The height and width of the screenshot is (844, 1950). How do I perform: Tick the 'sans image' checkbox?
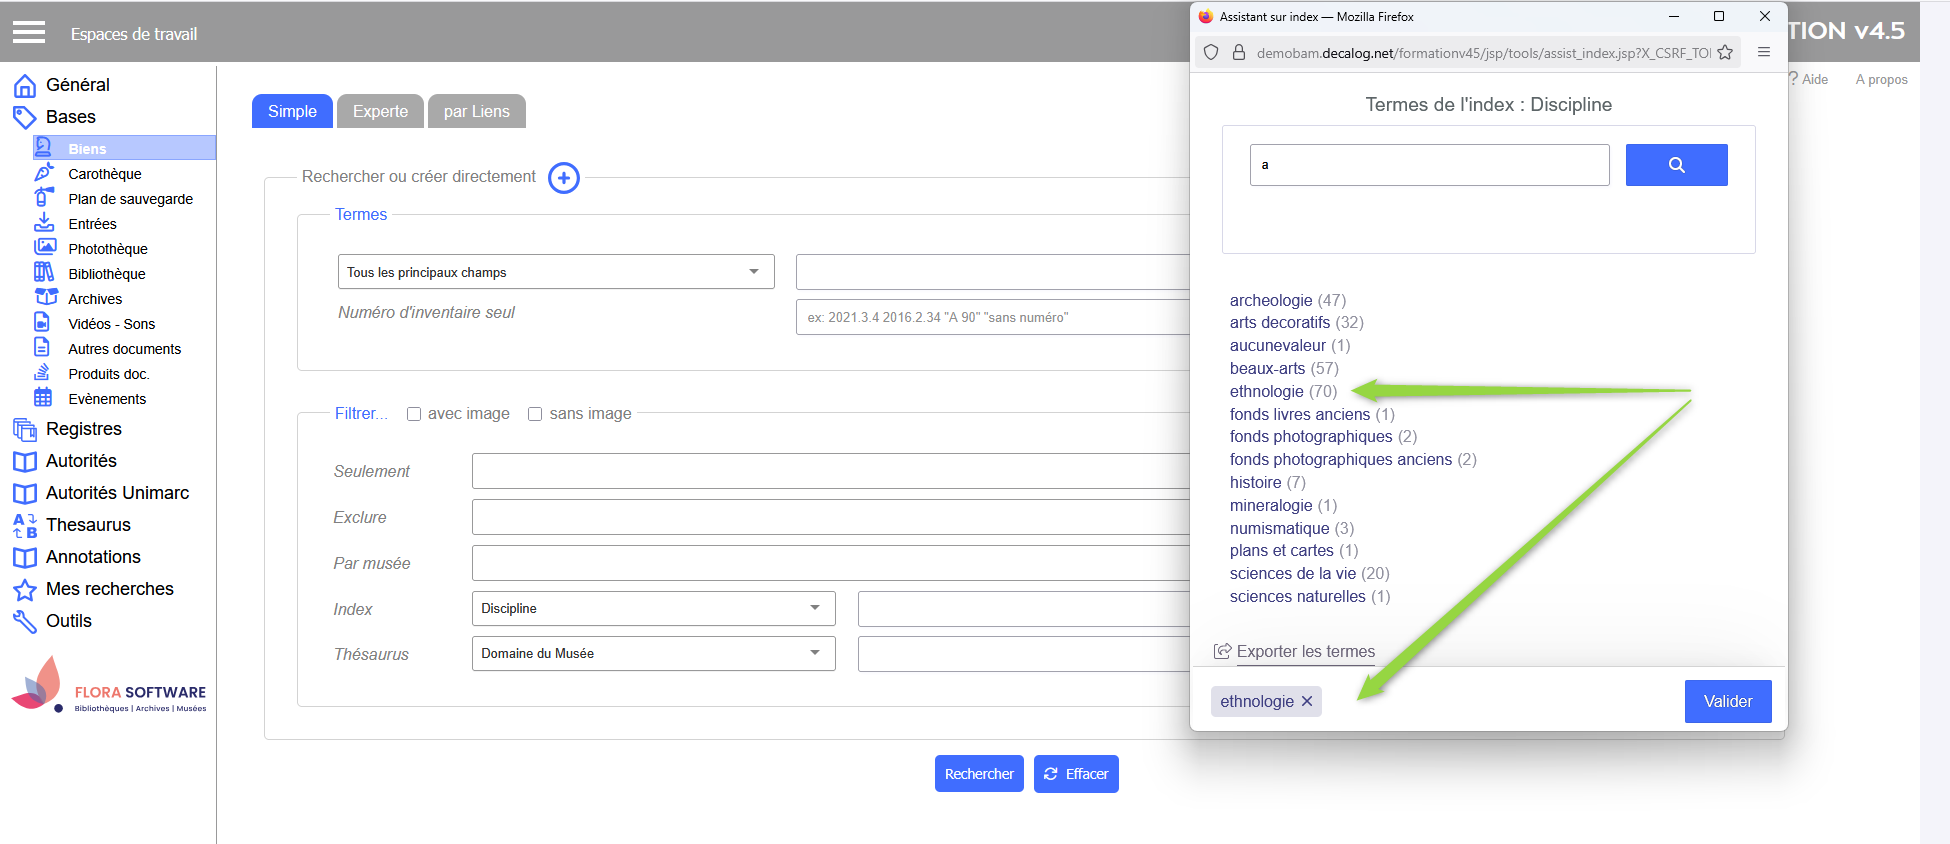[535, 414]
